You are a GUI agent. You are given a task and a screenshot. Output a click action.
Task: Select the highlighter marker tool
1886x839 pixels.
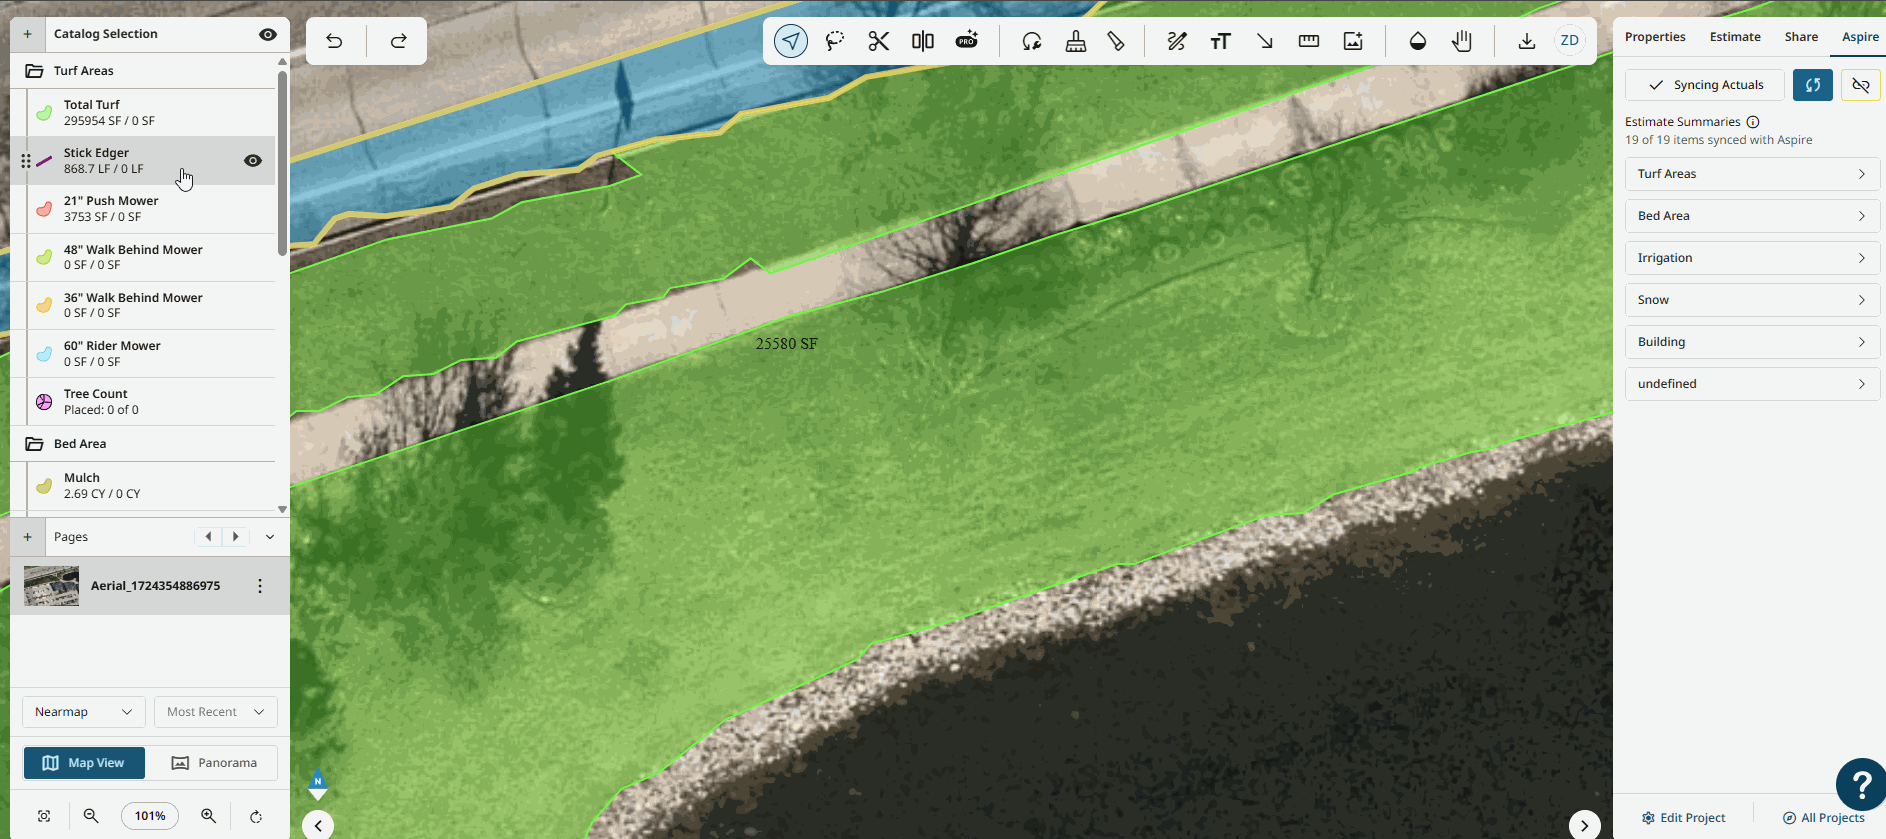pyautogui.click(x=1116, y=41)
